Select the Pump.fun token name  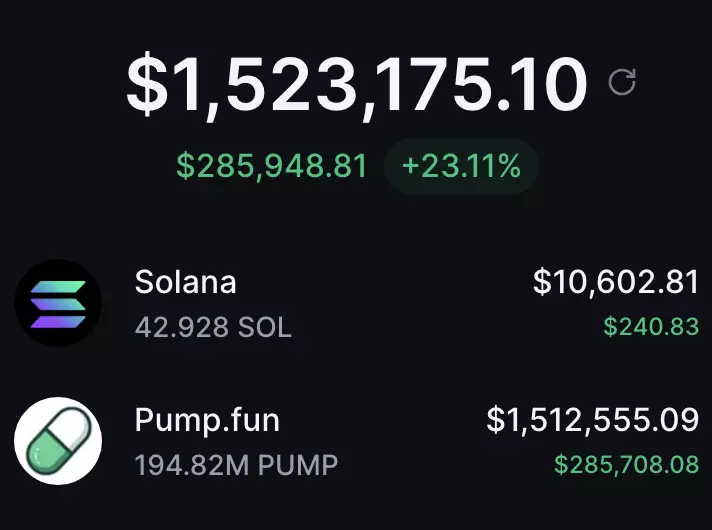207,421
